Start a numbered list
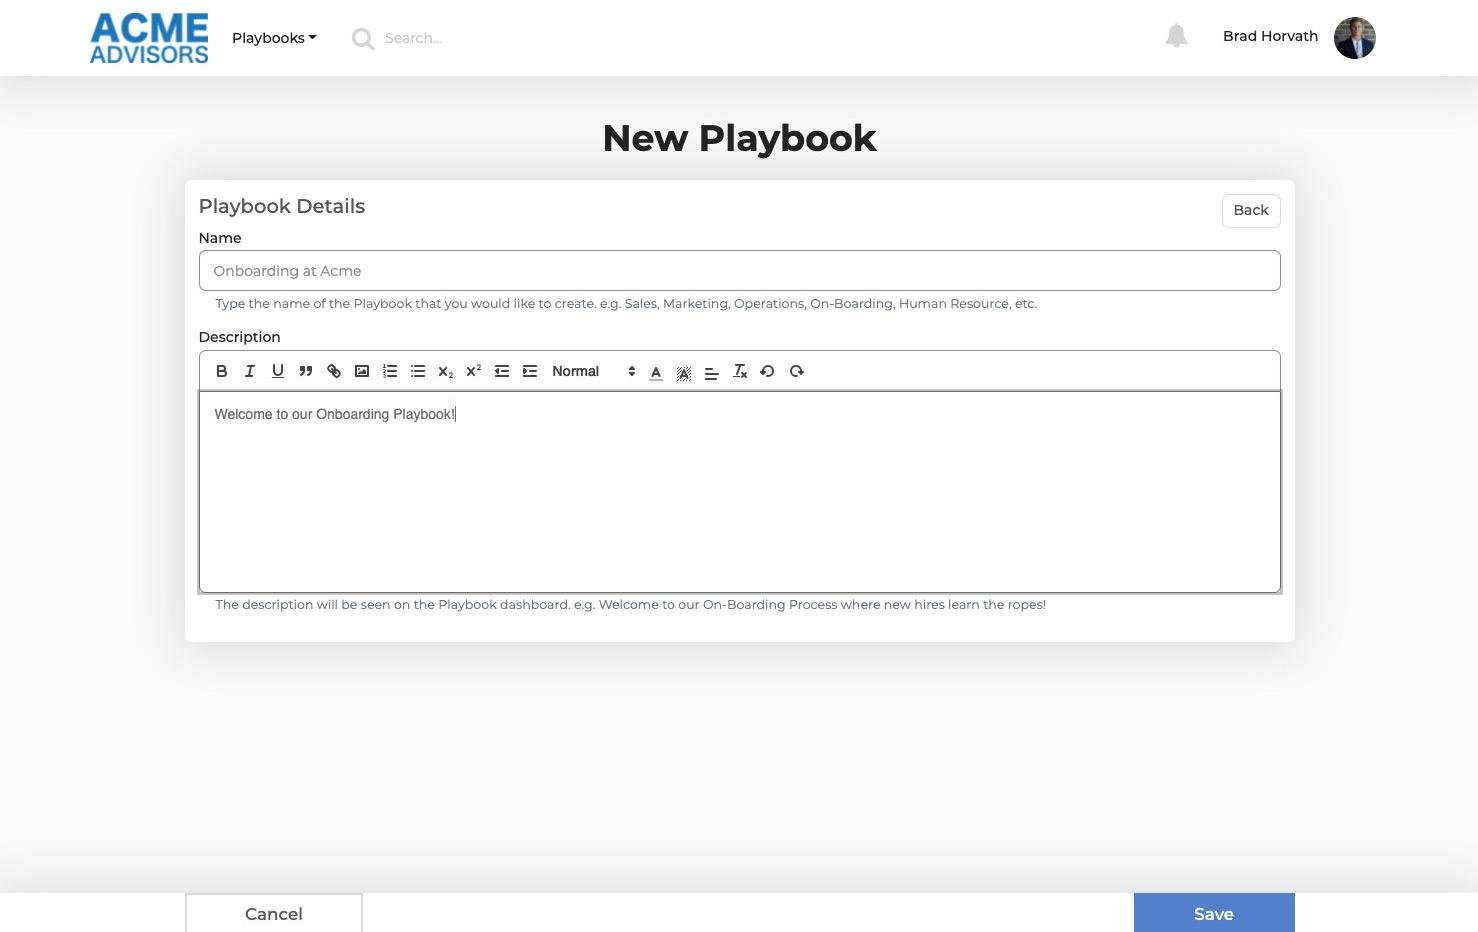Screen dimensions: 1478x932 (390, 371)
